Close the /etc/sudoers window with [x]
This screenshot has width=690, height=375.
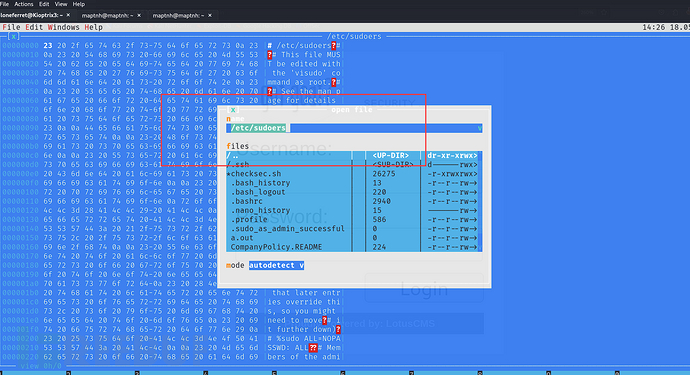pos(14,37)
